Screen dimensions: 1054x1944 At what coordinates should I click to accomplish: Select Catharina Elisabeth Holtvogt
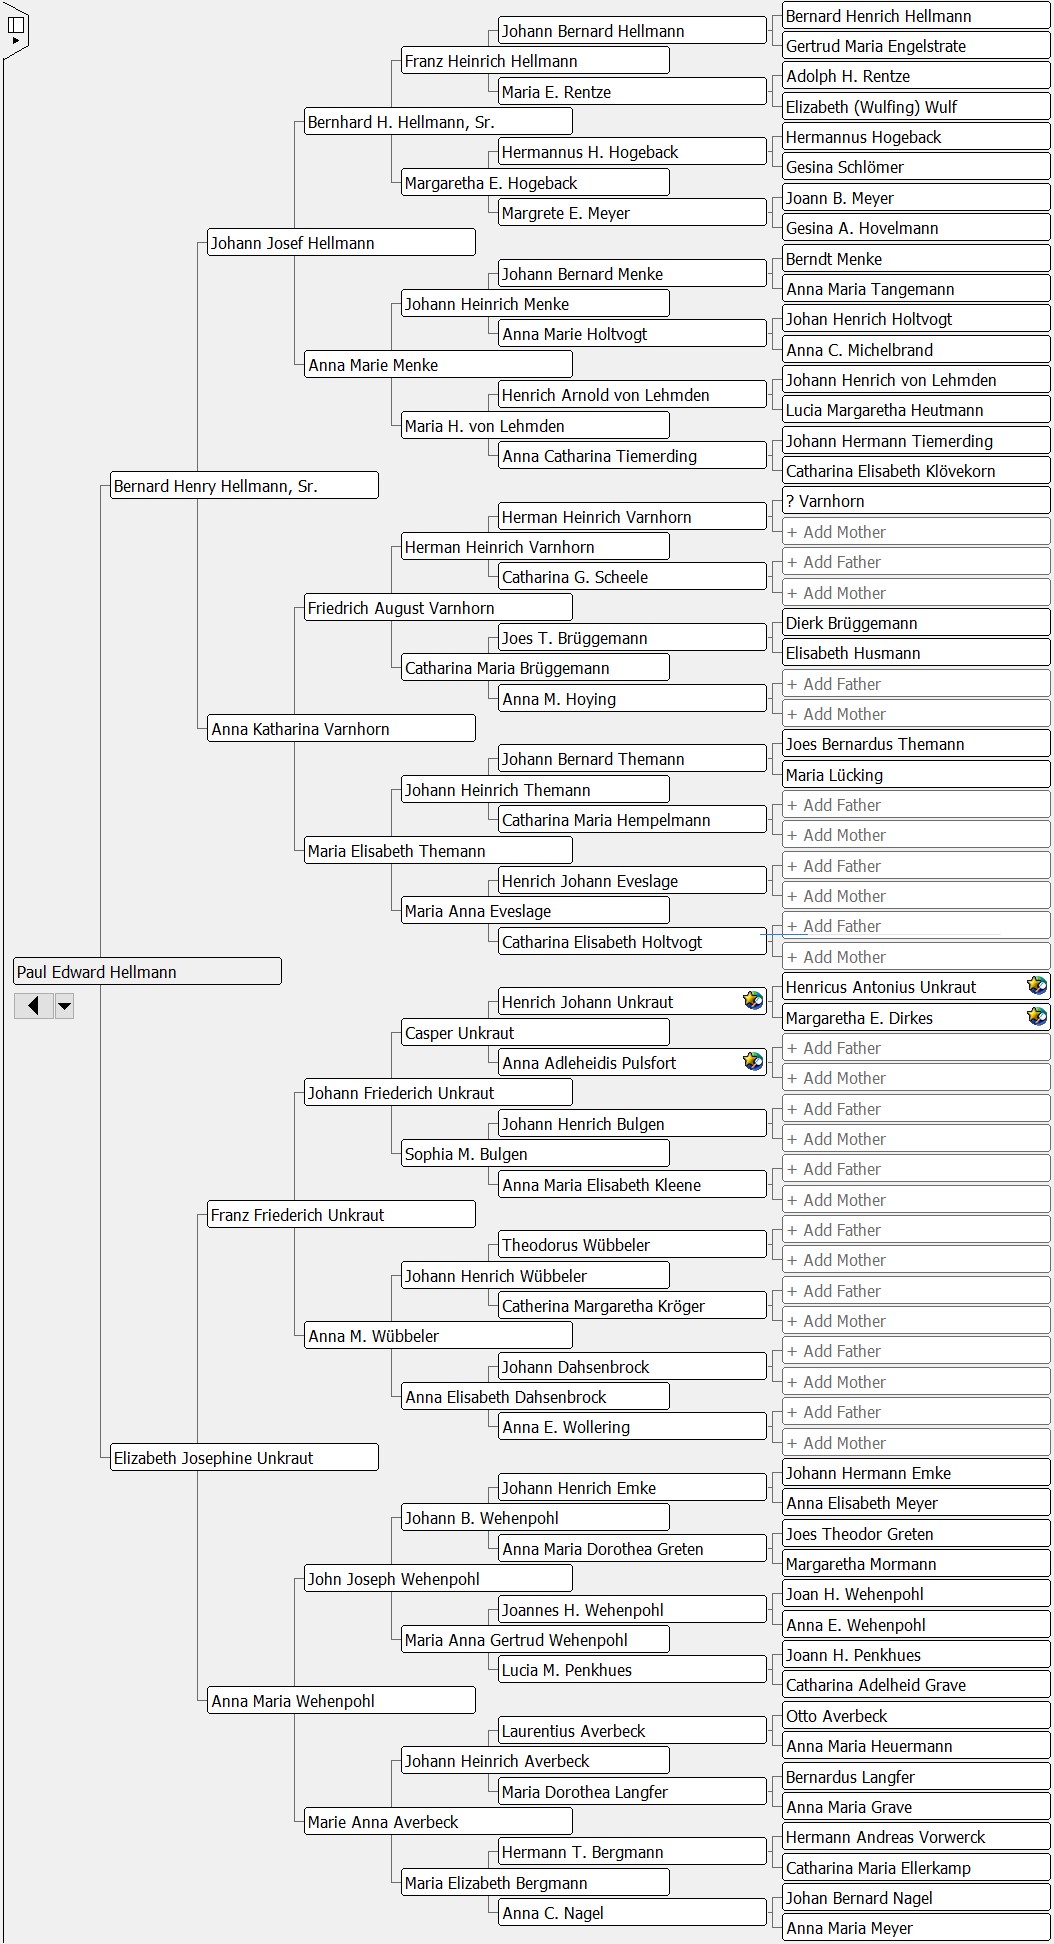tap(632, 941)
